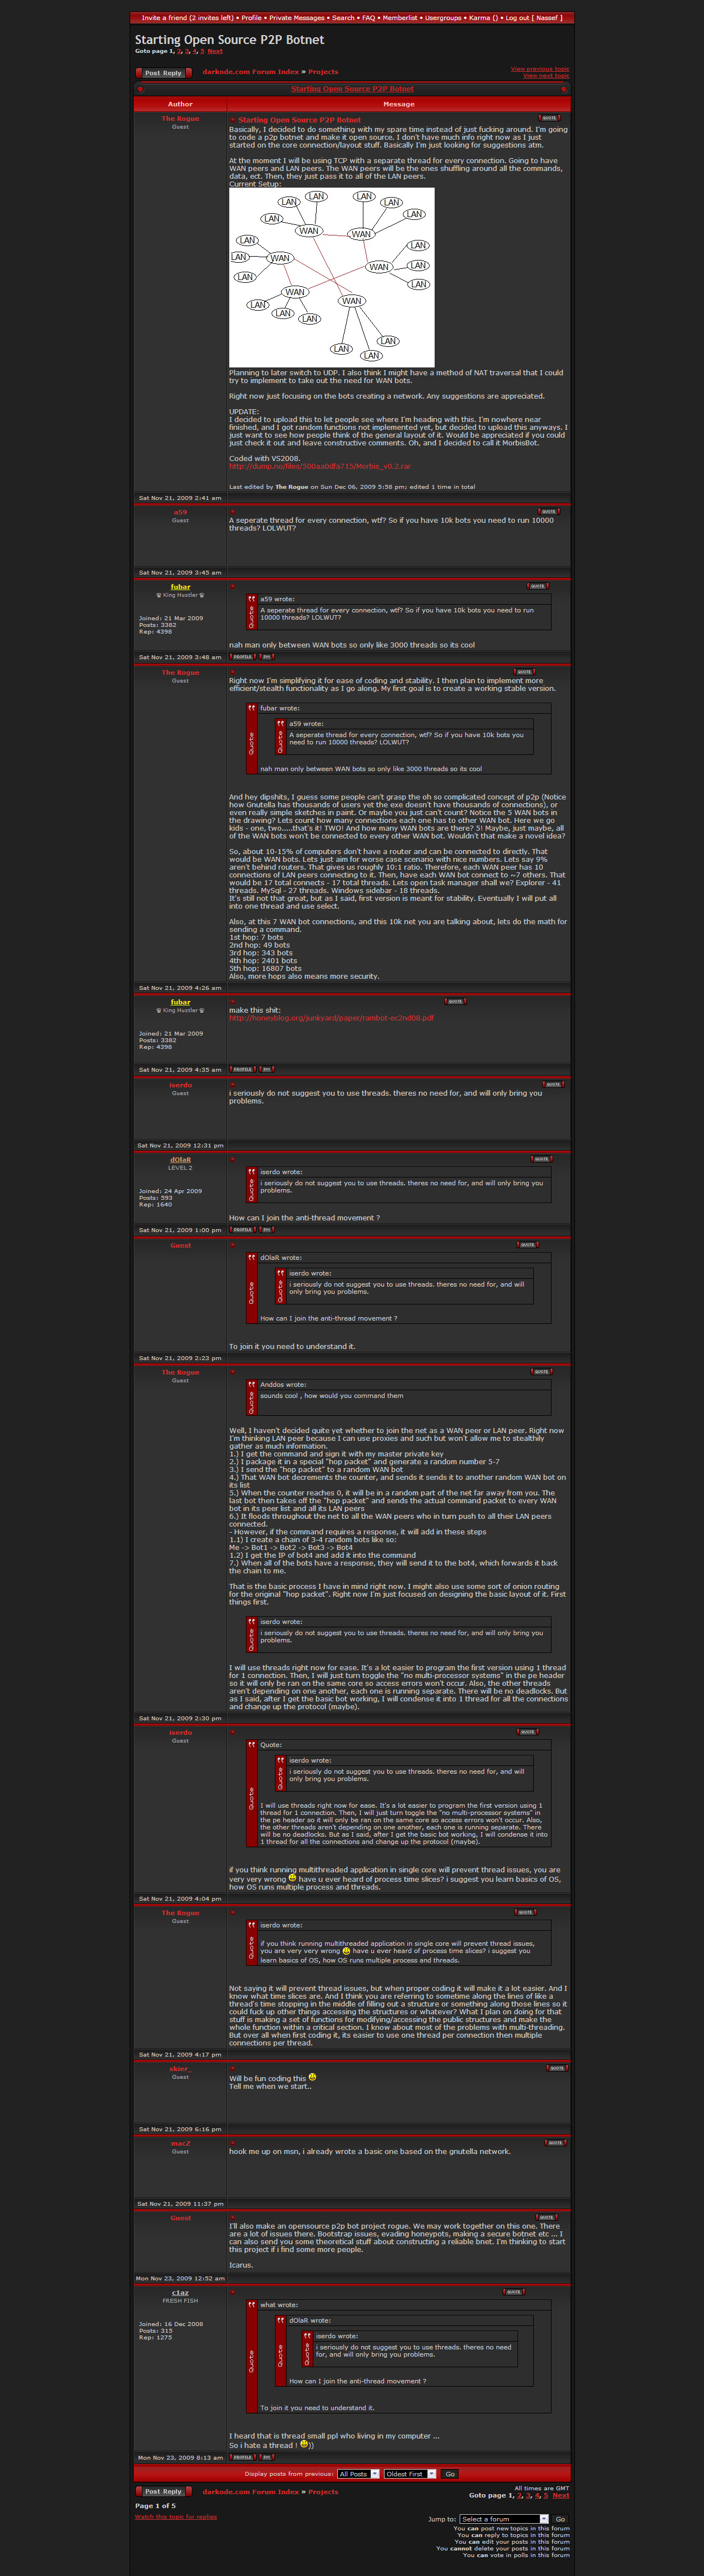Click Quote icon on The Rogue's first post
The image size is (704, 2576).
pyautogui.click(x=549, y=118)
